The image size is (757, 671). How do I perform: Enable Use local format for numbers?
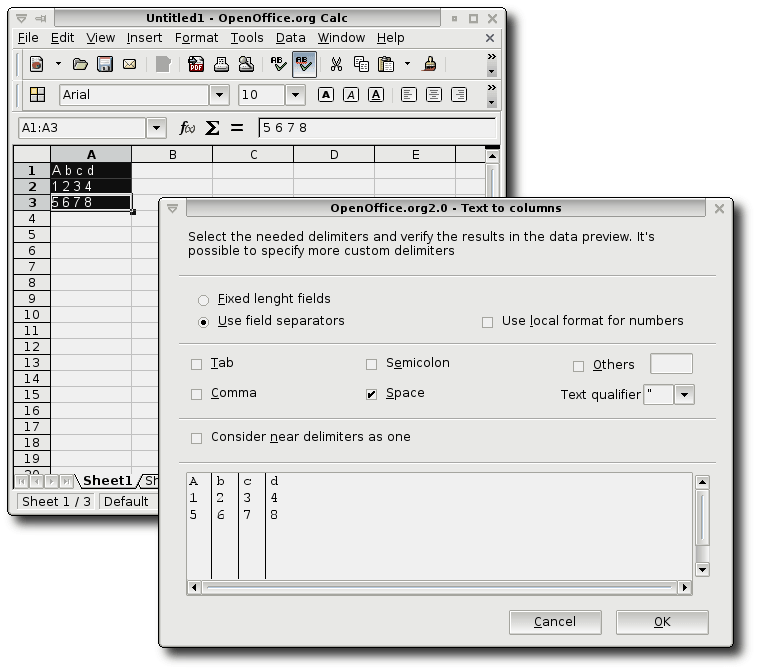click(x=487, y=322)
